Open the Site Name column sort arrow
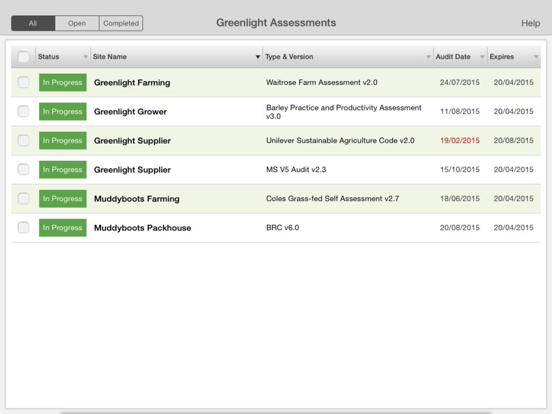Viewport: 552px width, 414px height. coord(258,57)
